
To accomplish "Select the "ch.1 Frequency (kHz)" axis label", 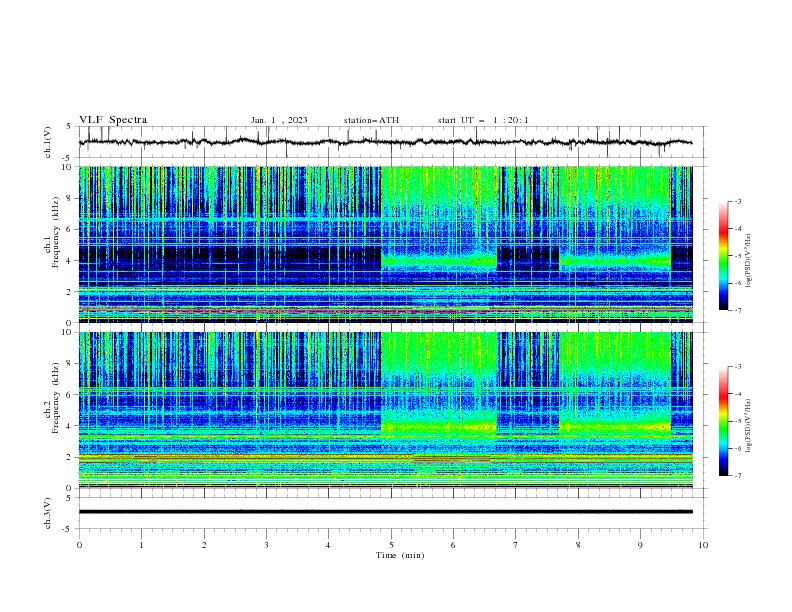I will 52,232.
